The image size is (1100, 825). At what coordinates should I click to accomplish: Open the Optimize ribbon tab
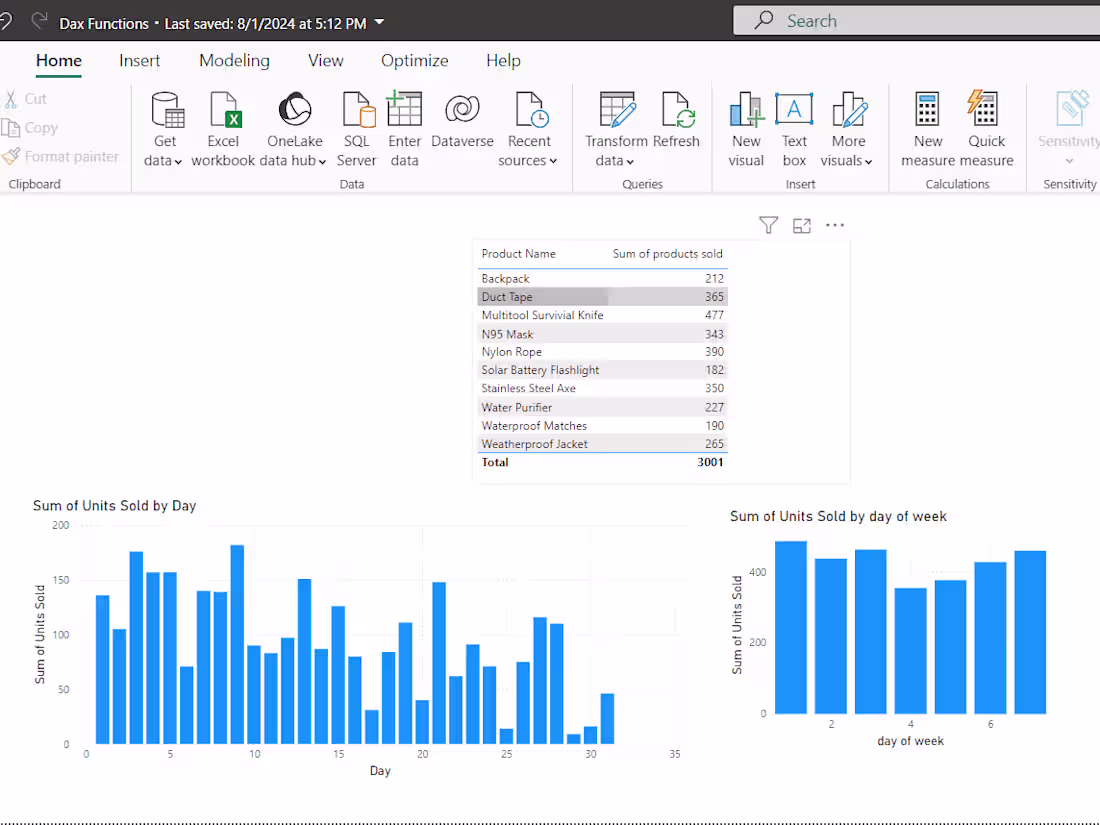tap(414, 60)
